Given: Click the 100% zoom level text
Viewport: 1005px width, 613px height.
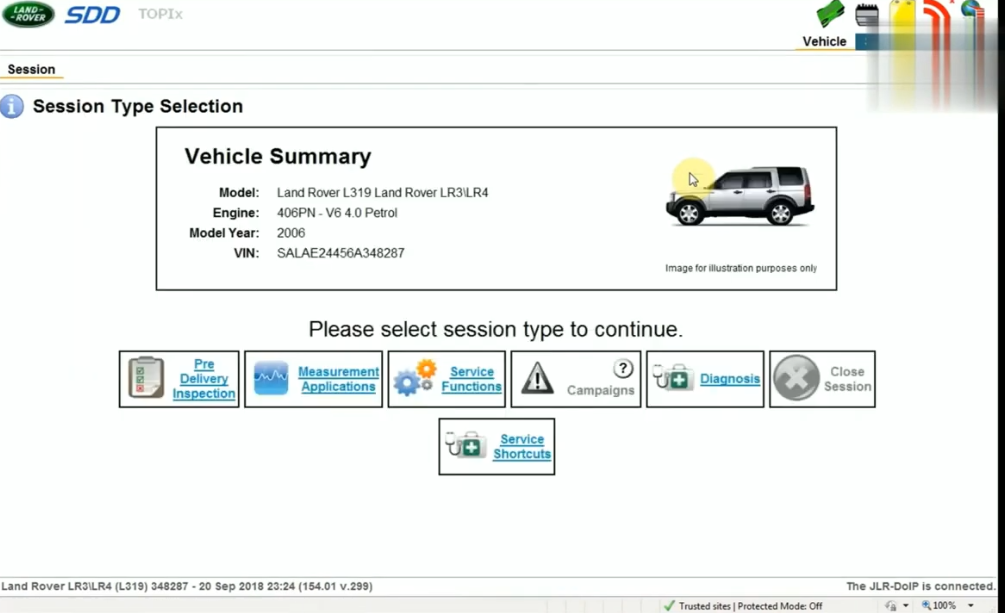Looking at the screenshot, I should (944, 605).
